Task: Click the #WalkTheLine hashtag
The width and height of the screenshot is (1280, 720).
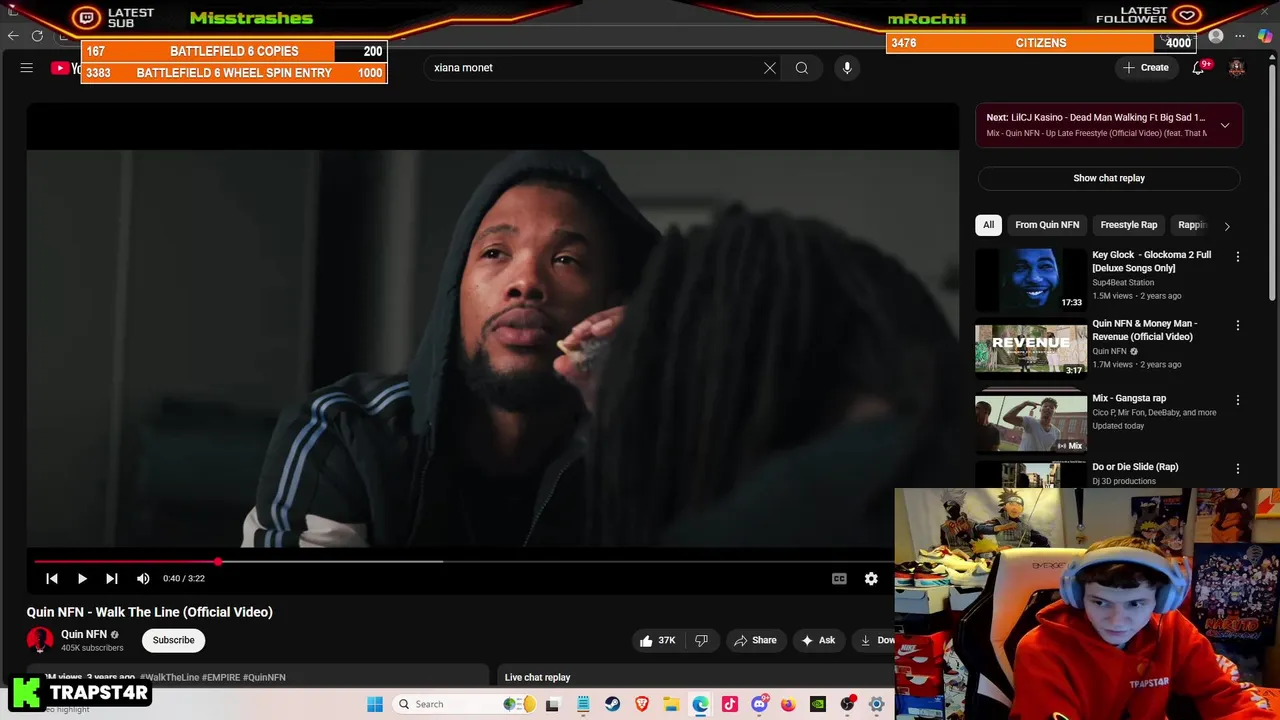Action: [x=169, y=677]
